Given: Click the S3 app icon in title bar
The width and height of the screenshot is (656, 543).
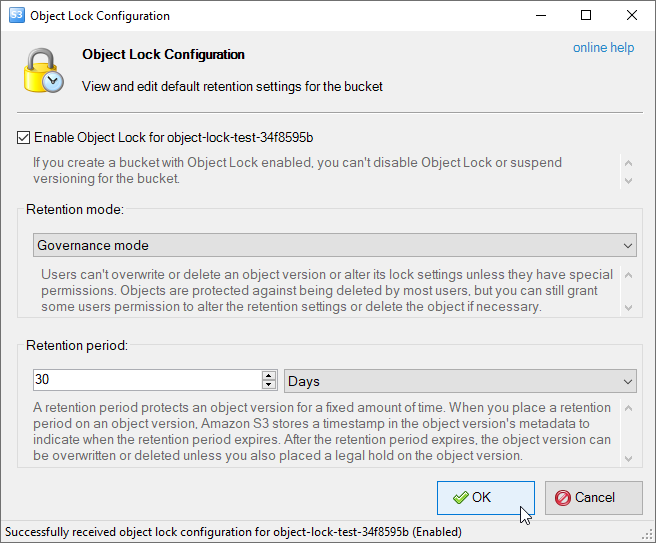Looking at the screenshot, I should [17, 15].
